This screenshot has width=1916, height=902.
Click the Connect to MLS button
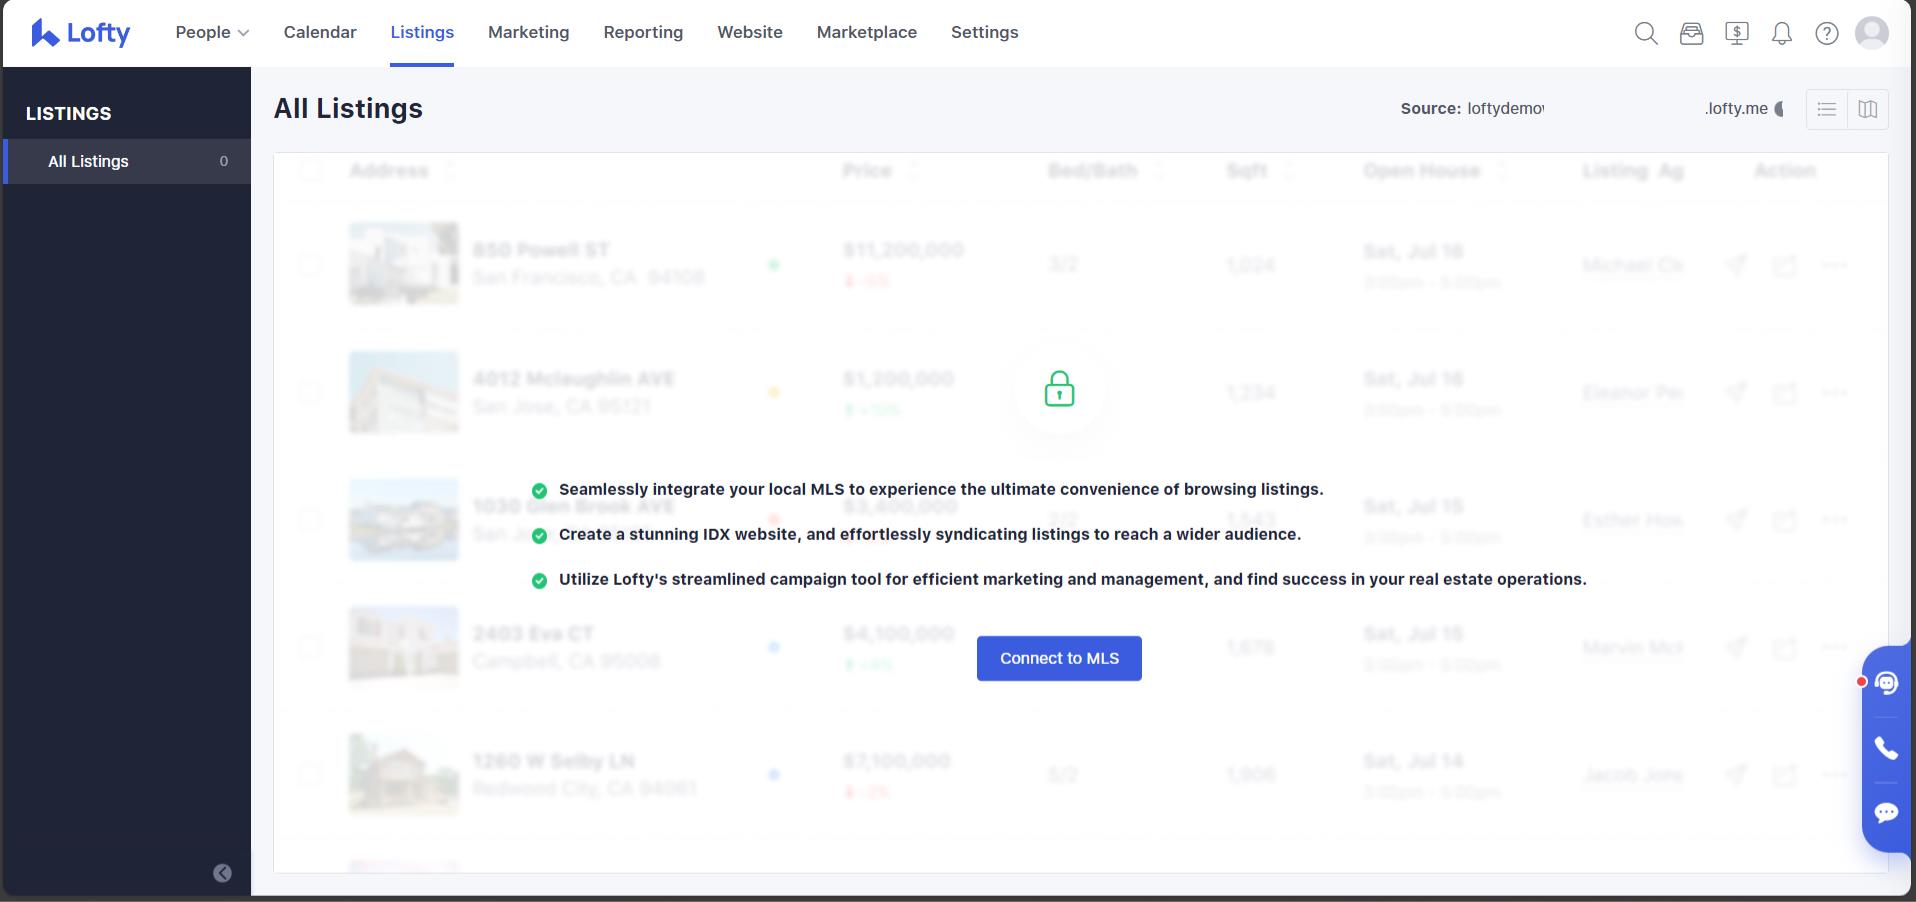point(1059,658)
